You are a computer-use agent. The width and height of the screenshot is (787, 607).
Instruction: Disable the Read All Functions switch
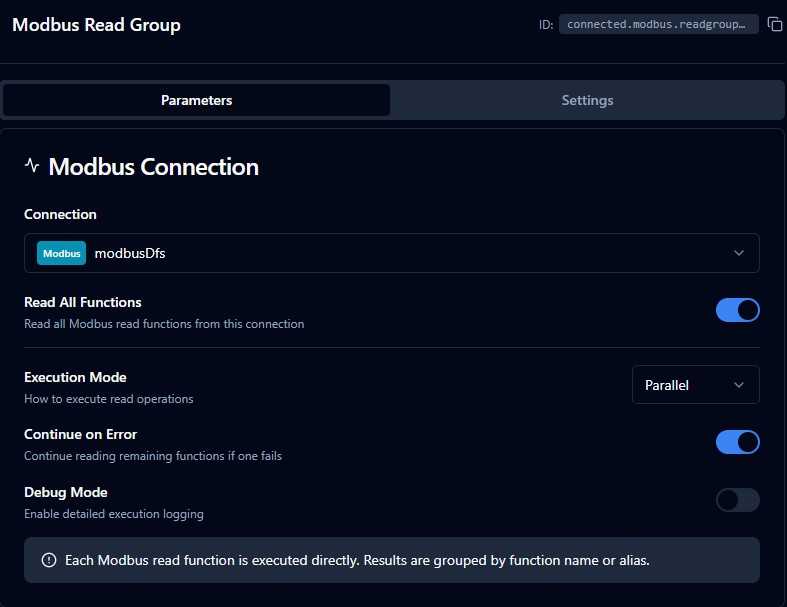point(737,310)
